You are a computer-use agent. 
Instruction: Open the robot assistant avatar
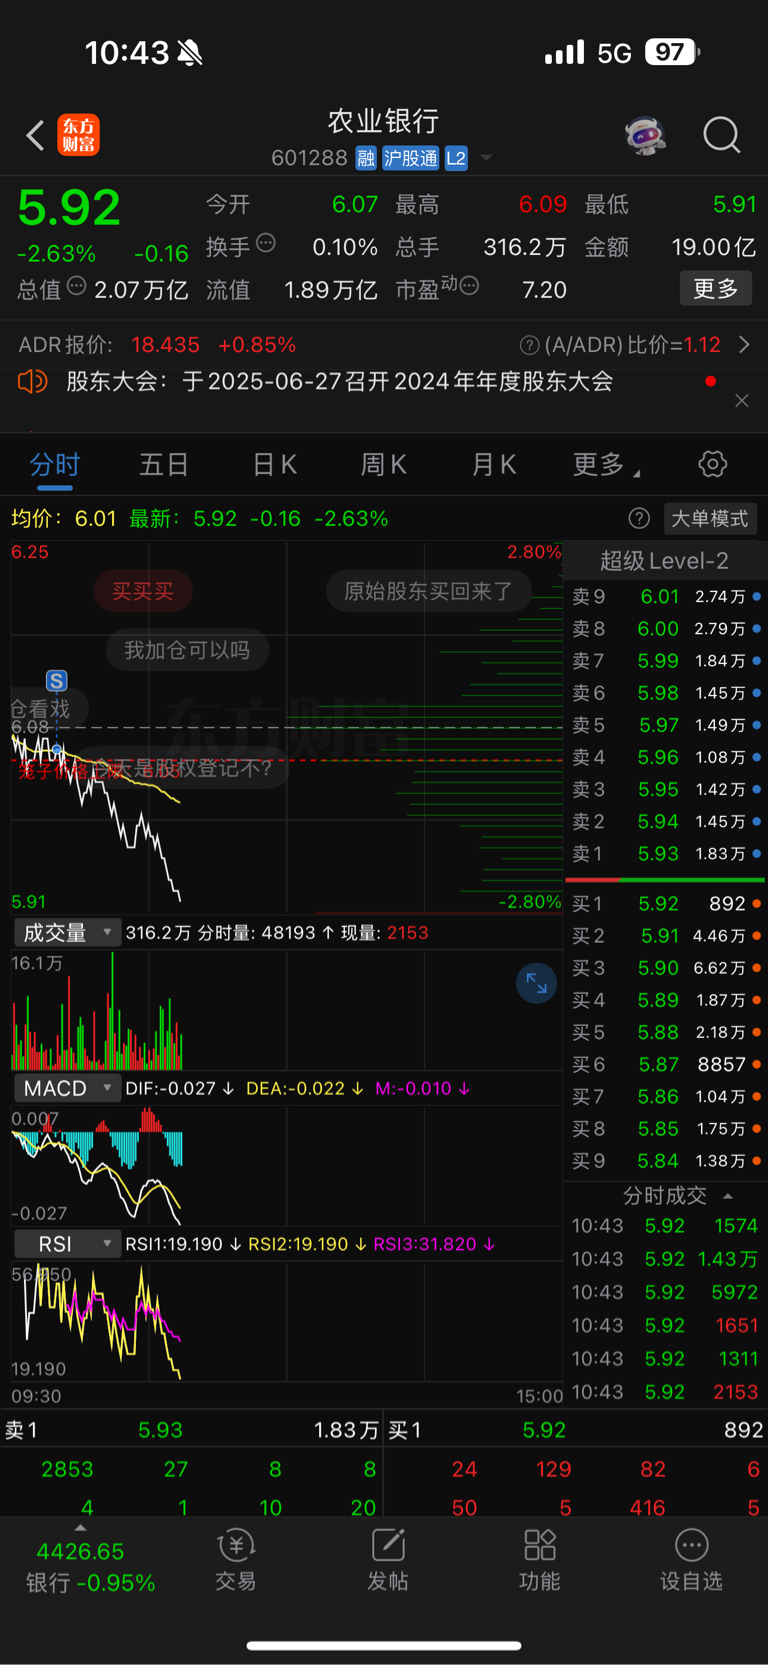pos(646,135)
